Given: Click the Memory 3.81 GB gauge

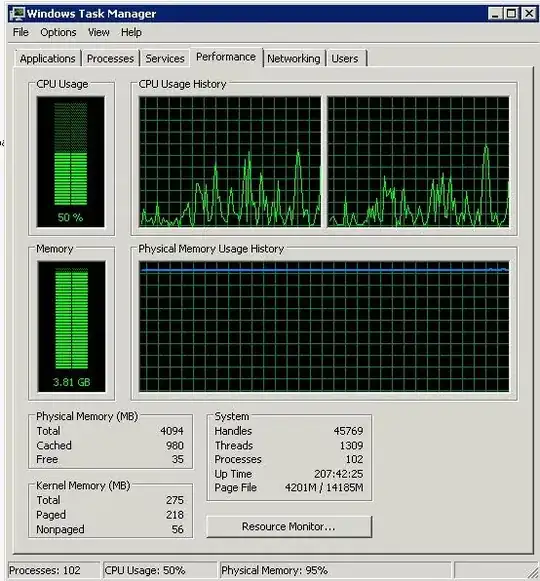Looking at the screenshot, I should click(72, 326).
